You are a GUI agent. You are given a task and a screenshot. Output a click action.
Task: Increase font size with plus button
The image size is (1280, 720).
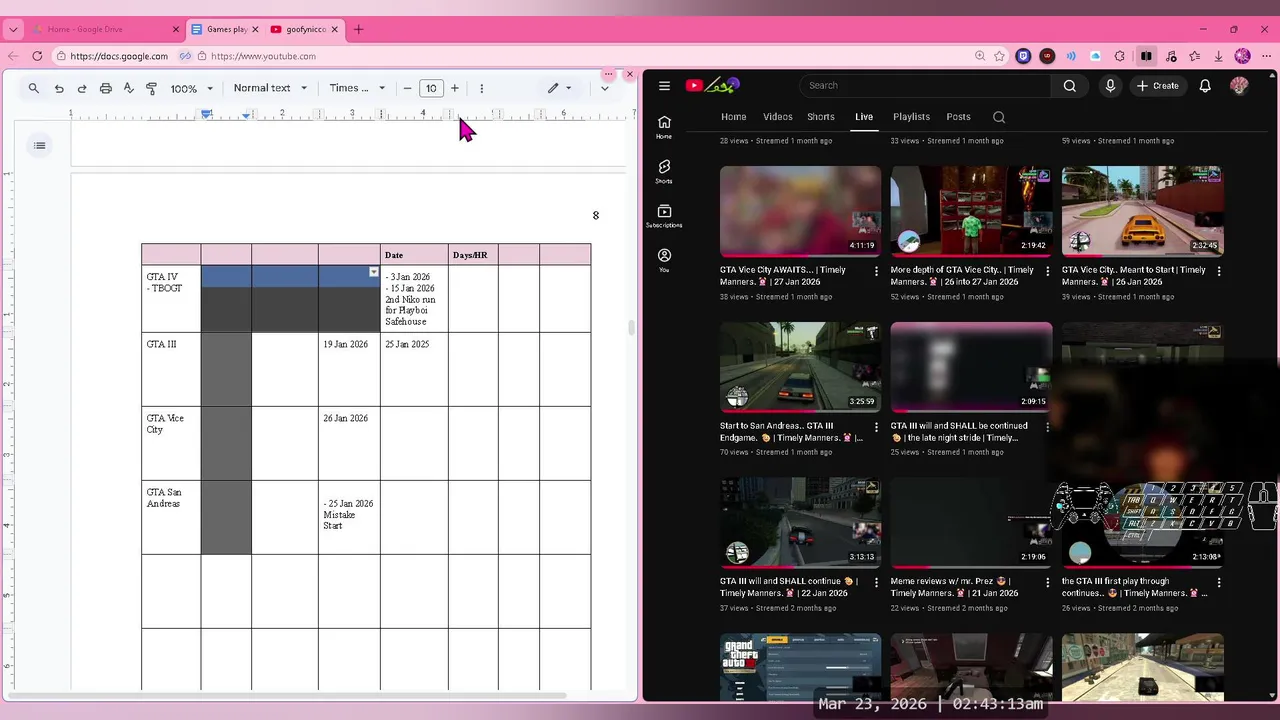click(x=455, y=88)
